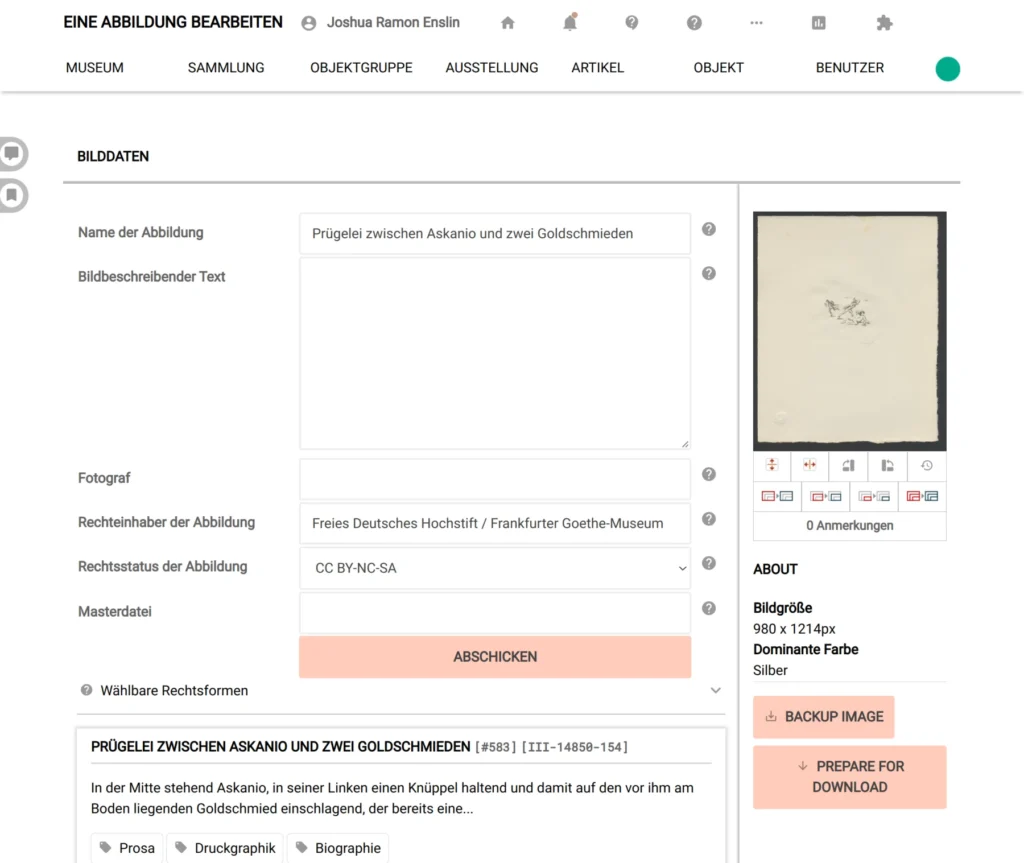This screenshot has width=1024, height=863.
Task: Click the round question mark icon in header
Action: (x=694, y=23)
